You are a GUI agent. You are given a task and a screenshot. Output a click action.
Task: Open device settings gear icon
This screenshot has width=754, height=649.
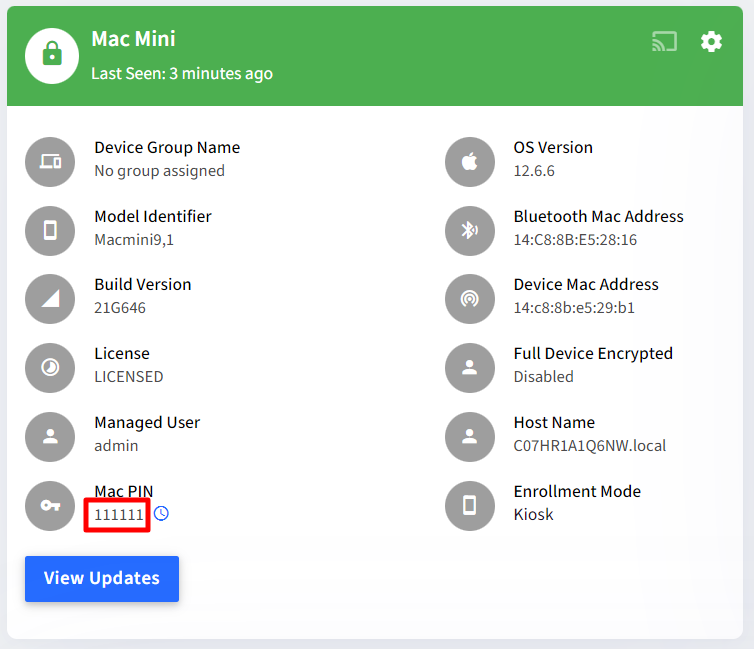pos(711,42)
